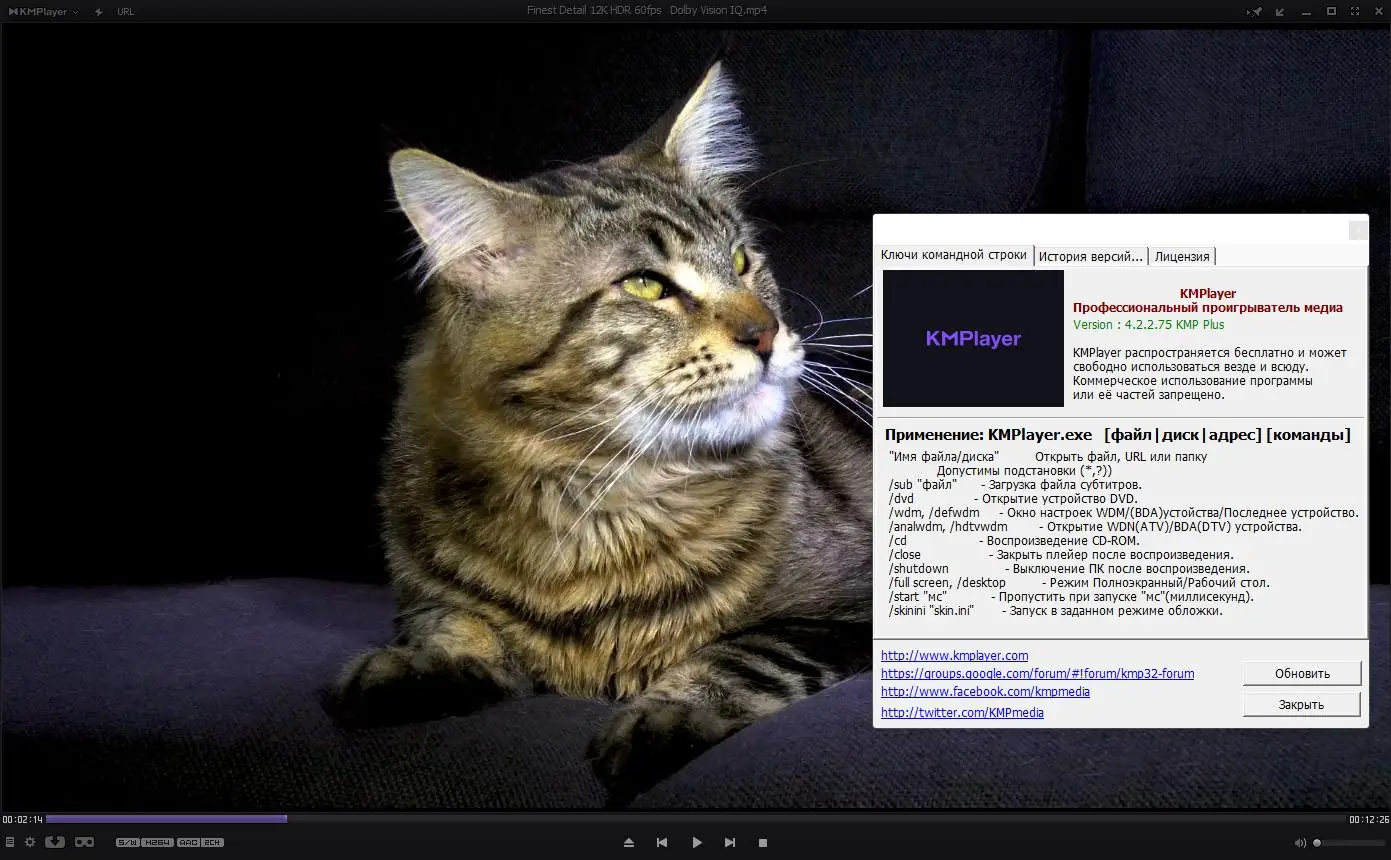Select the "Ключи командной строки" tab
This screenshot has width=1391, height=860.
[954, 255]
